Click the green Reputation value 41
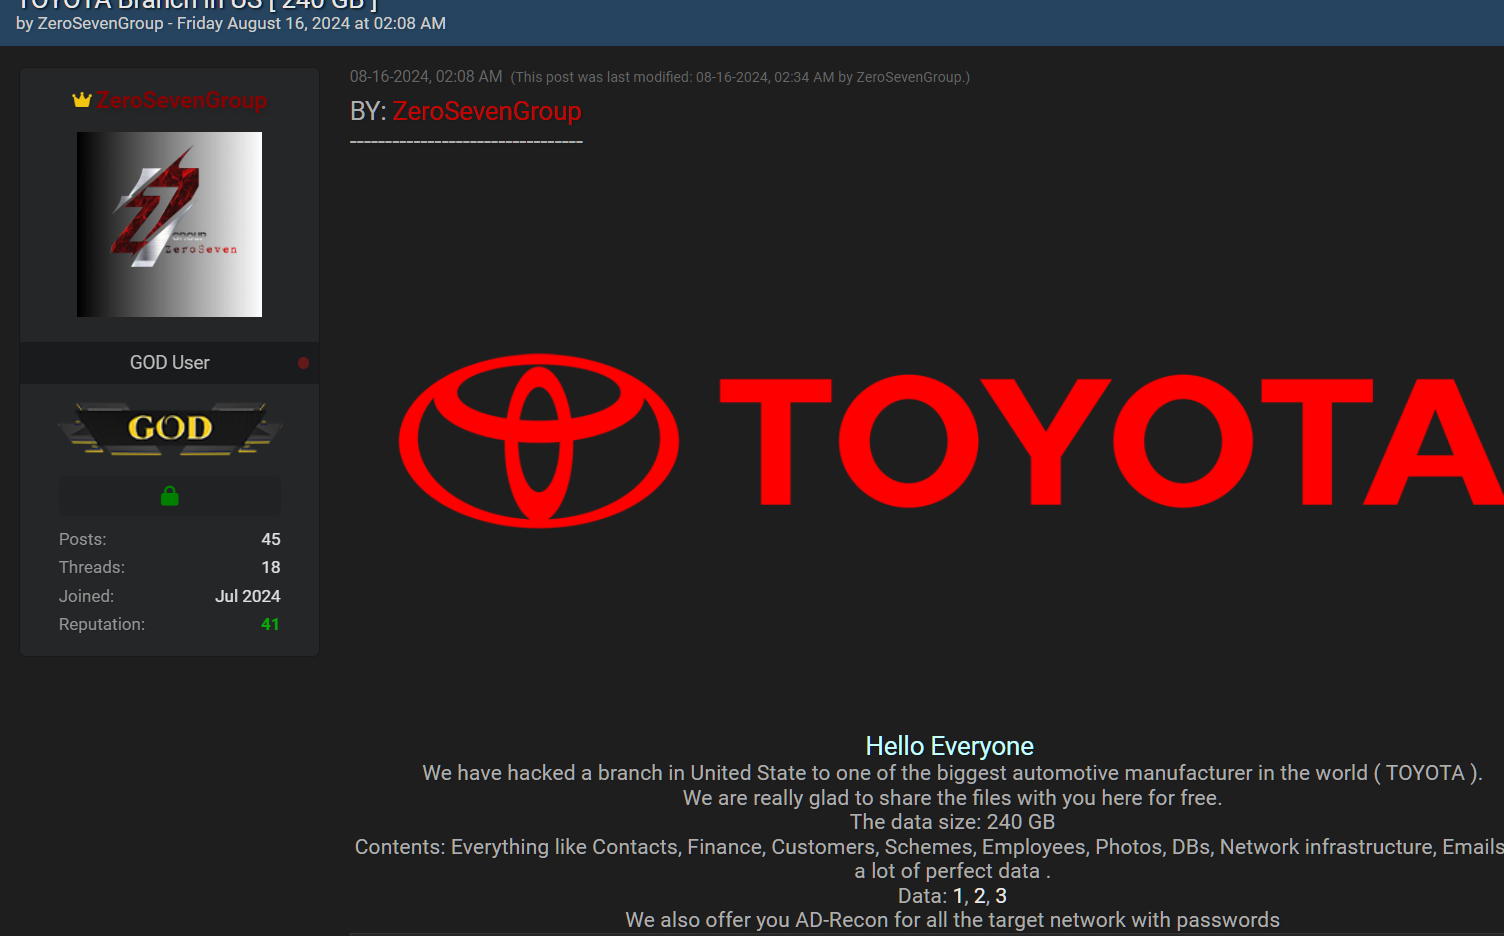Image resolution: width=1504 pixels, height=936 pixels. click(x=270, y=624)
